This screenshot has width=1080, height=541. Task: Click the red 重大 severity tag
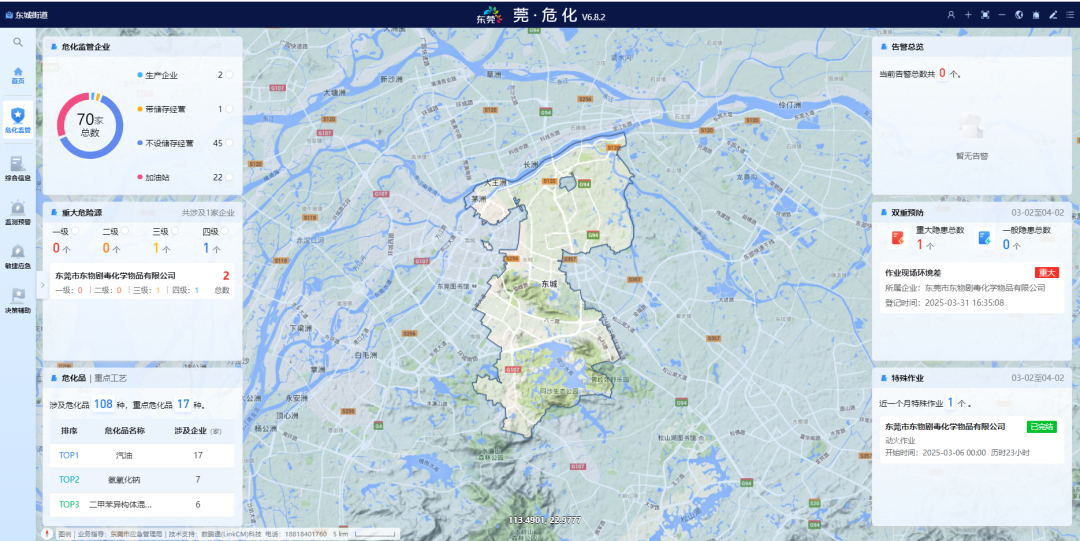[x=1046, y=273]
